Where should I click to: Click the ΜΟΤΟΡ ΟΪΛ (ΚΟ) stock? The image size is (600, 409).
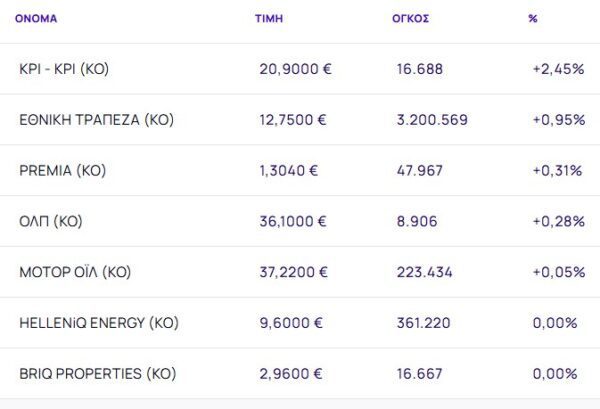[x=75, y=272]
